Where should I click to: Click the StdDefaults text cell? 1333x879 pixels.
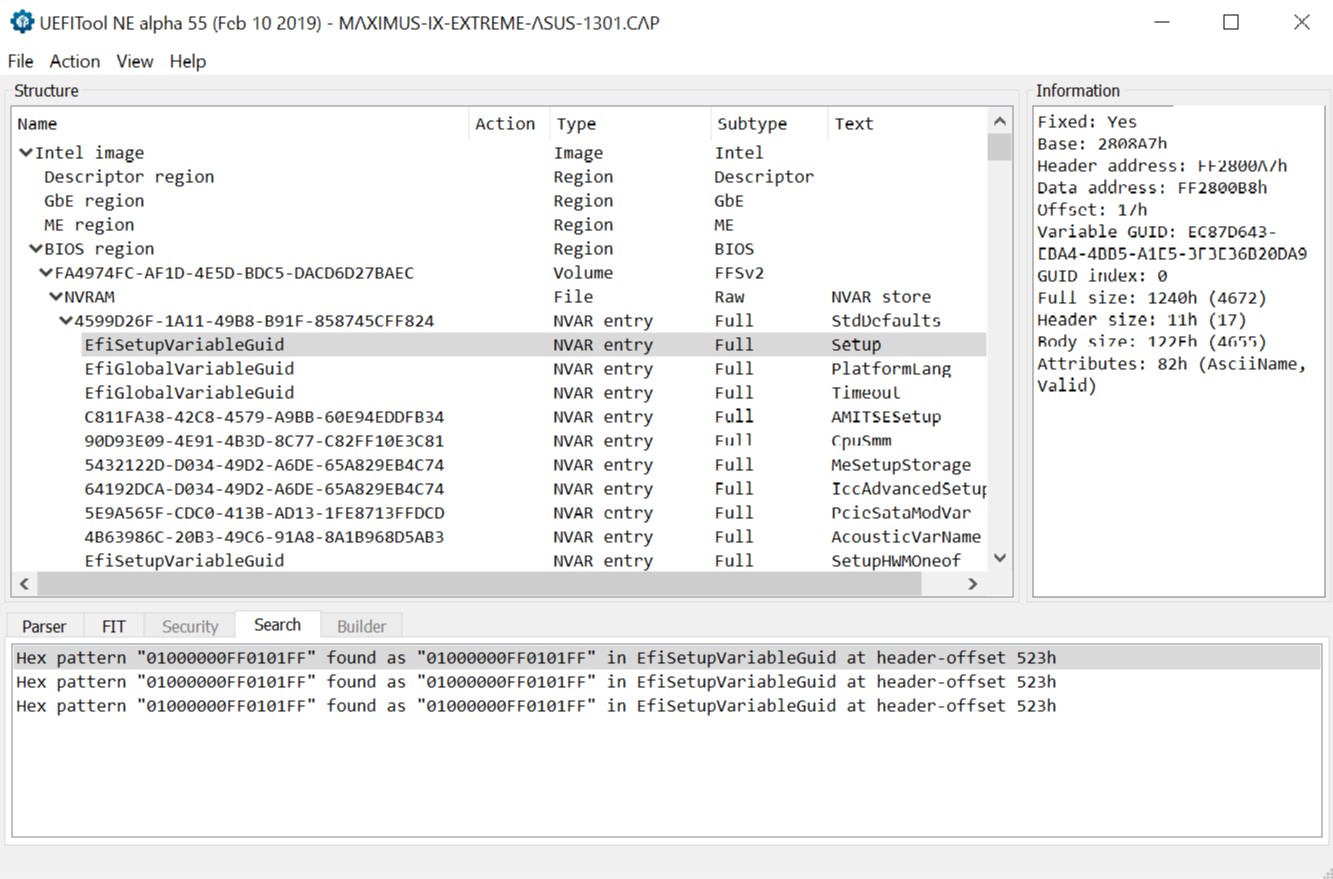click(x=886, y=321)
